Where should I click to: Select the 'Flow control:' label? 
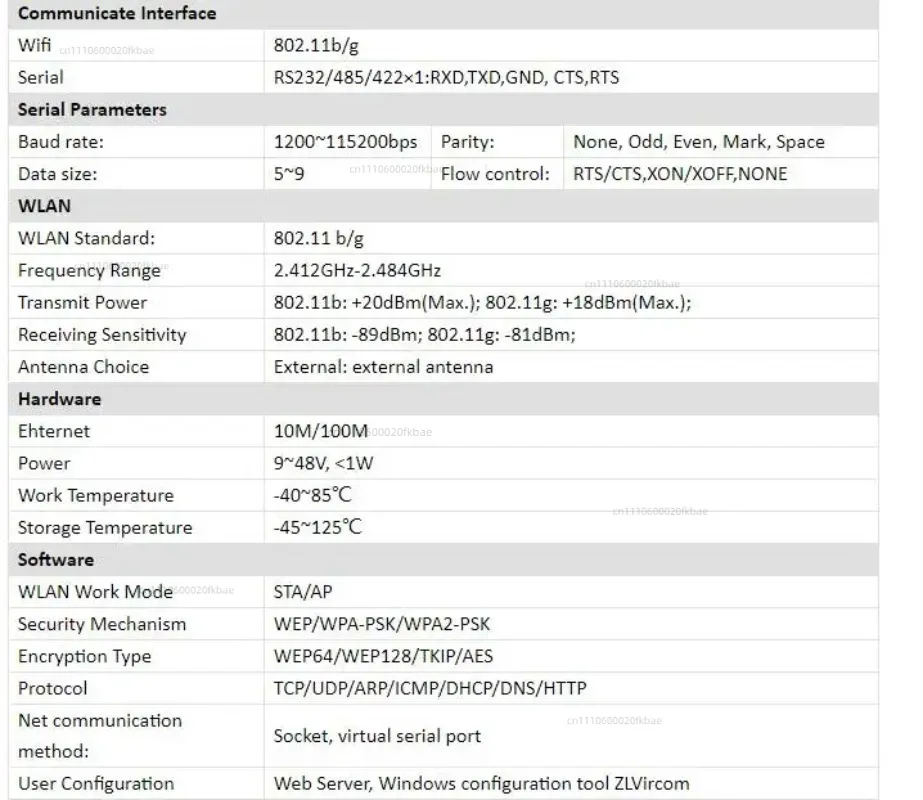(495, 174)
